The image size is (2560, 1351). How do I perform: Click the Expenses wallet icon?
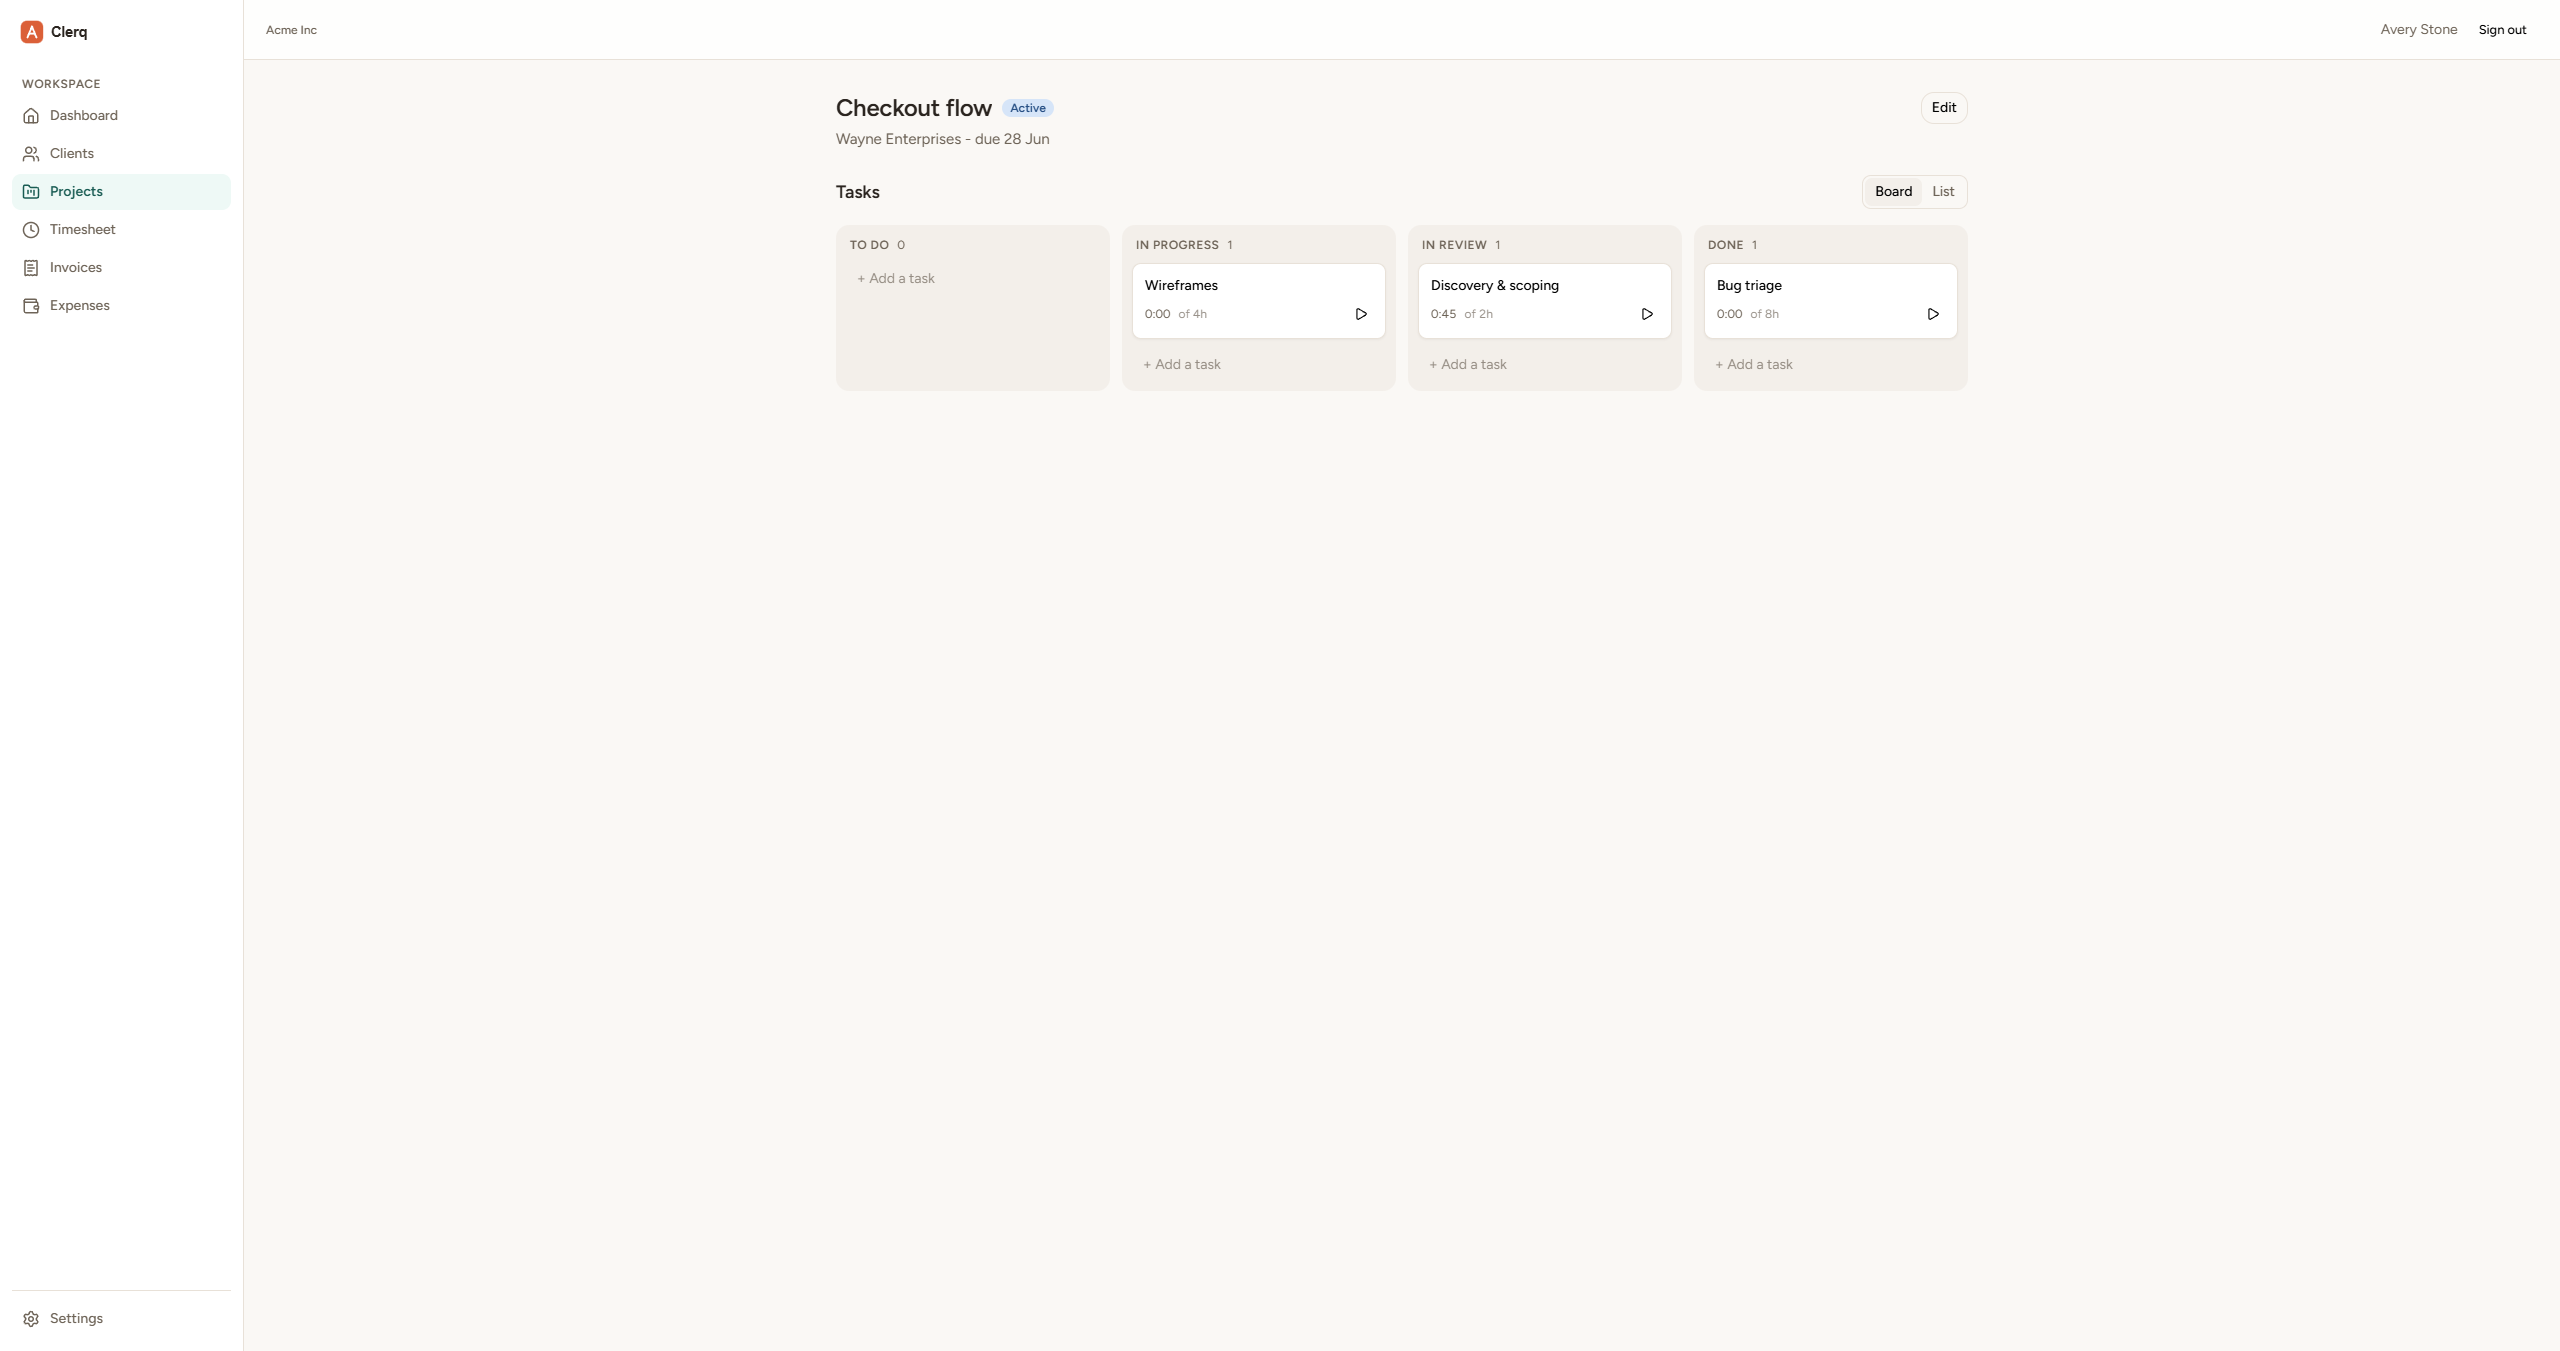[31, 306]
